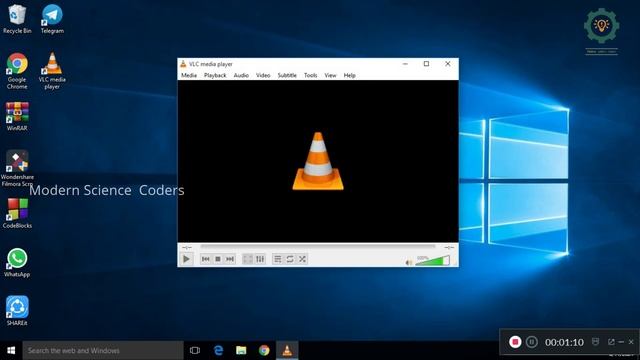Toggle loop mode in VLC
640x360 pixels.
[290, 259]
